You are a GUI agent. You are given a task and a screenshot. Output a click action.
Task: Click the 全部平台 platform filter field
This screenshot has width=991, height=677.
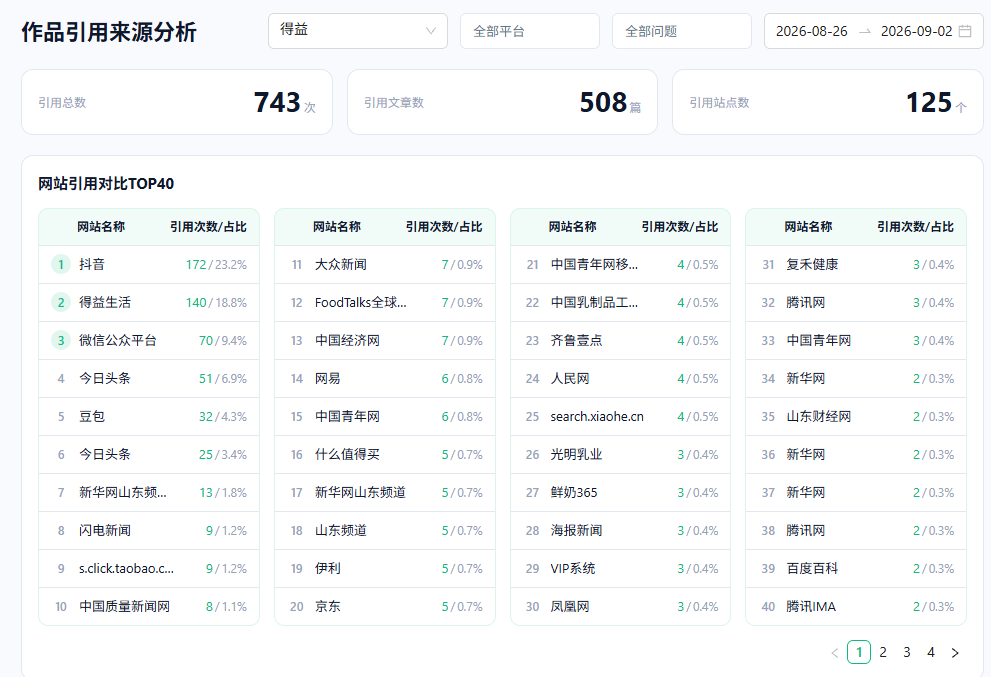pyautogui.click(x=530, y=31)
